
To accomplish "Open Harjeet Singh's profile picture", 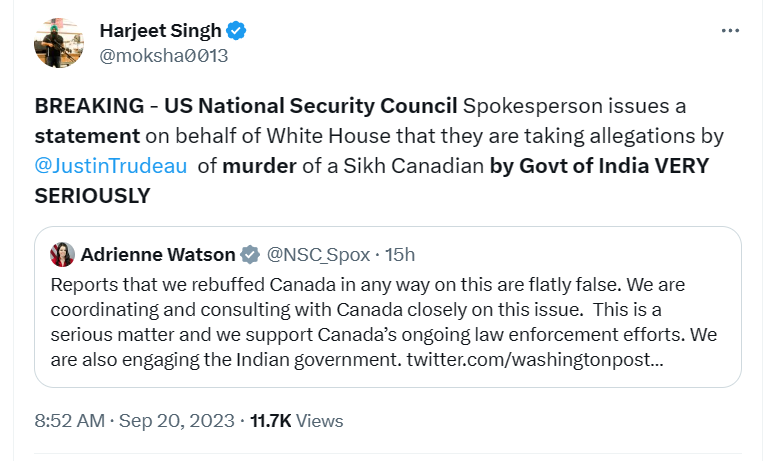I will 59,43.
